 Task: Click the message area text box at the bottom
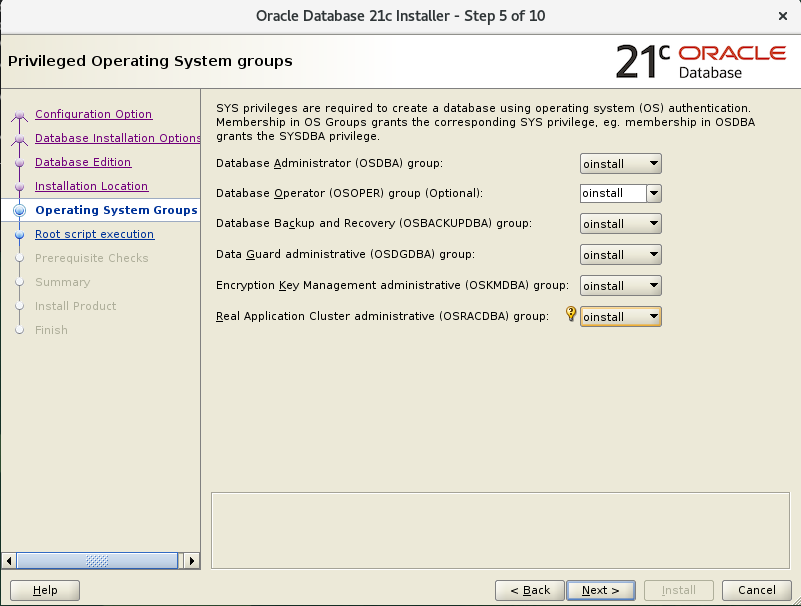[x=500, y=530]
